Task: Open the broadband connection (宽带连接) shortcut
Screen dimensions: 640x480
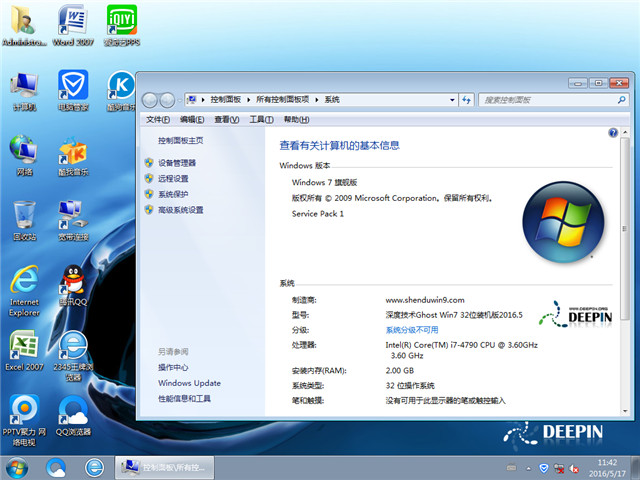Action: [73, 220]
